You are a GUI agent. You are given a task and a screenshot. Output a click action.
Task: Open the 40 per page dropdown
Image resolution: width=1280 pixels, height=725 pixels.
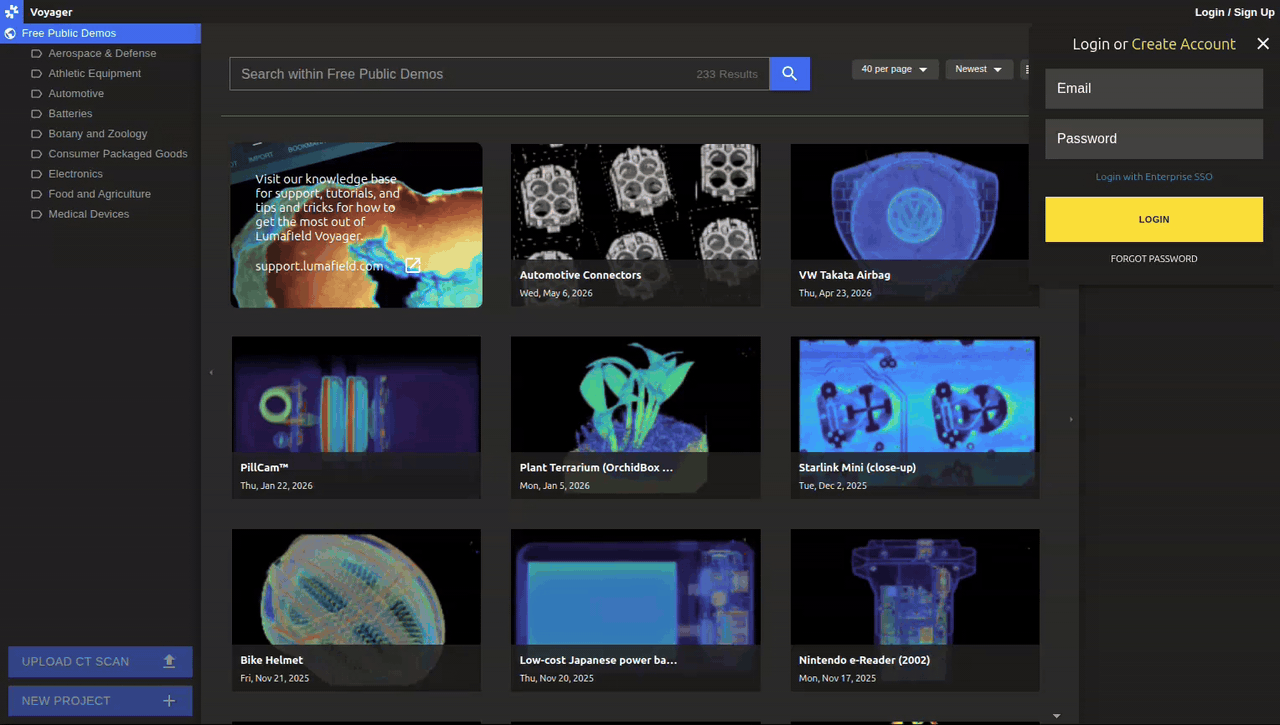click(x=895, y=69)
